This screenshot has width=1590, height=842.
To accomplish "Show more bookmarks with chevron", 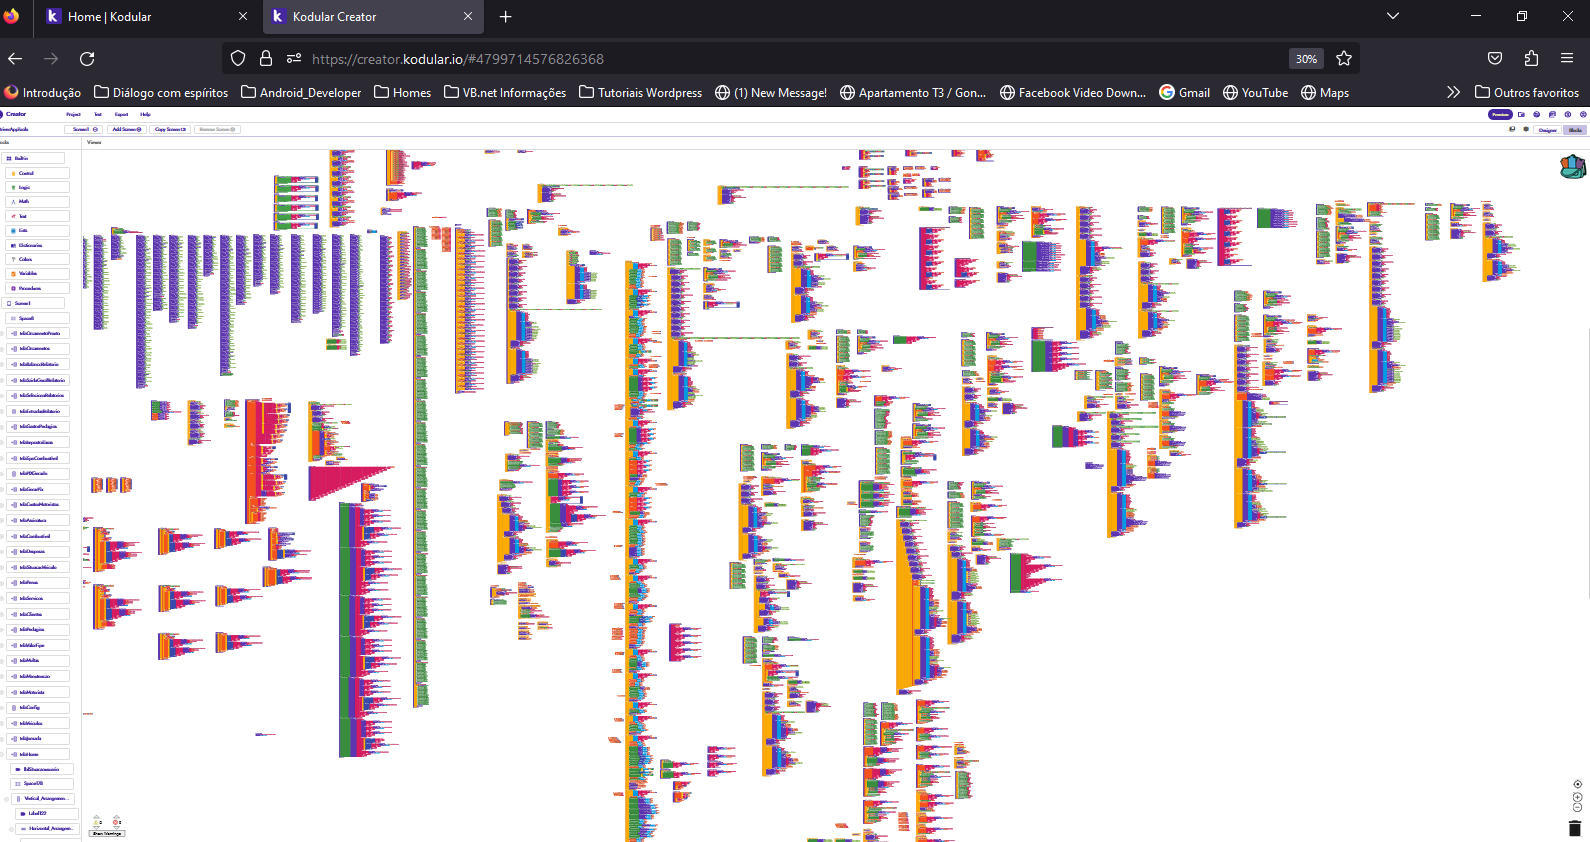I will click(x=1453, y=93).
